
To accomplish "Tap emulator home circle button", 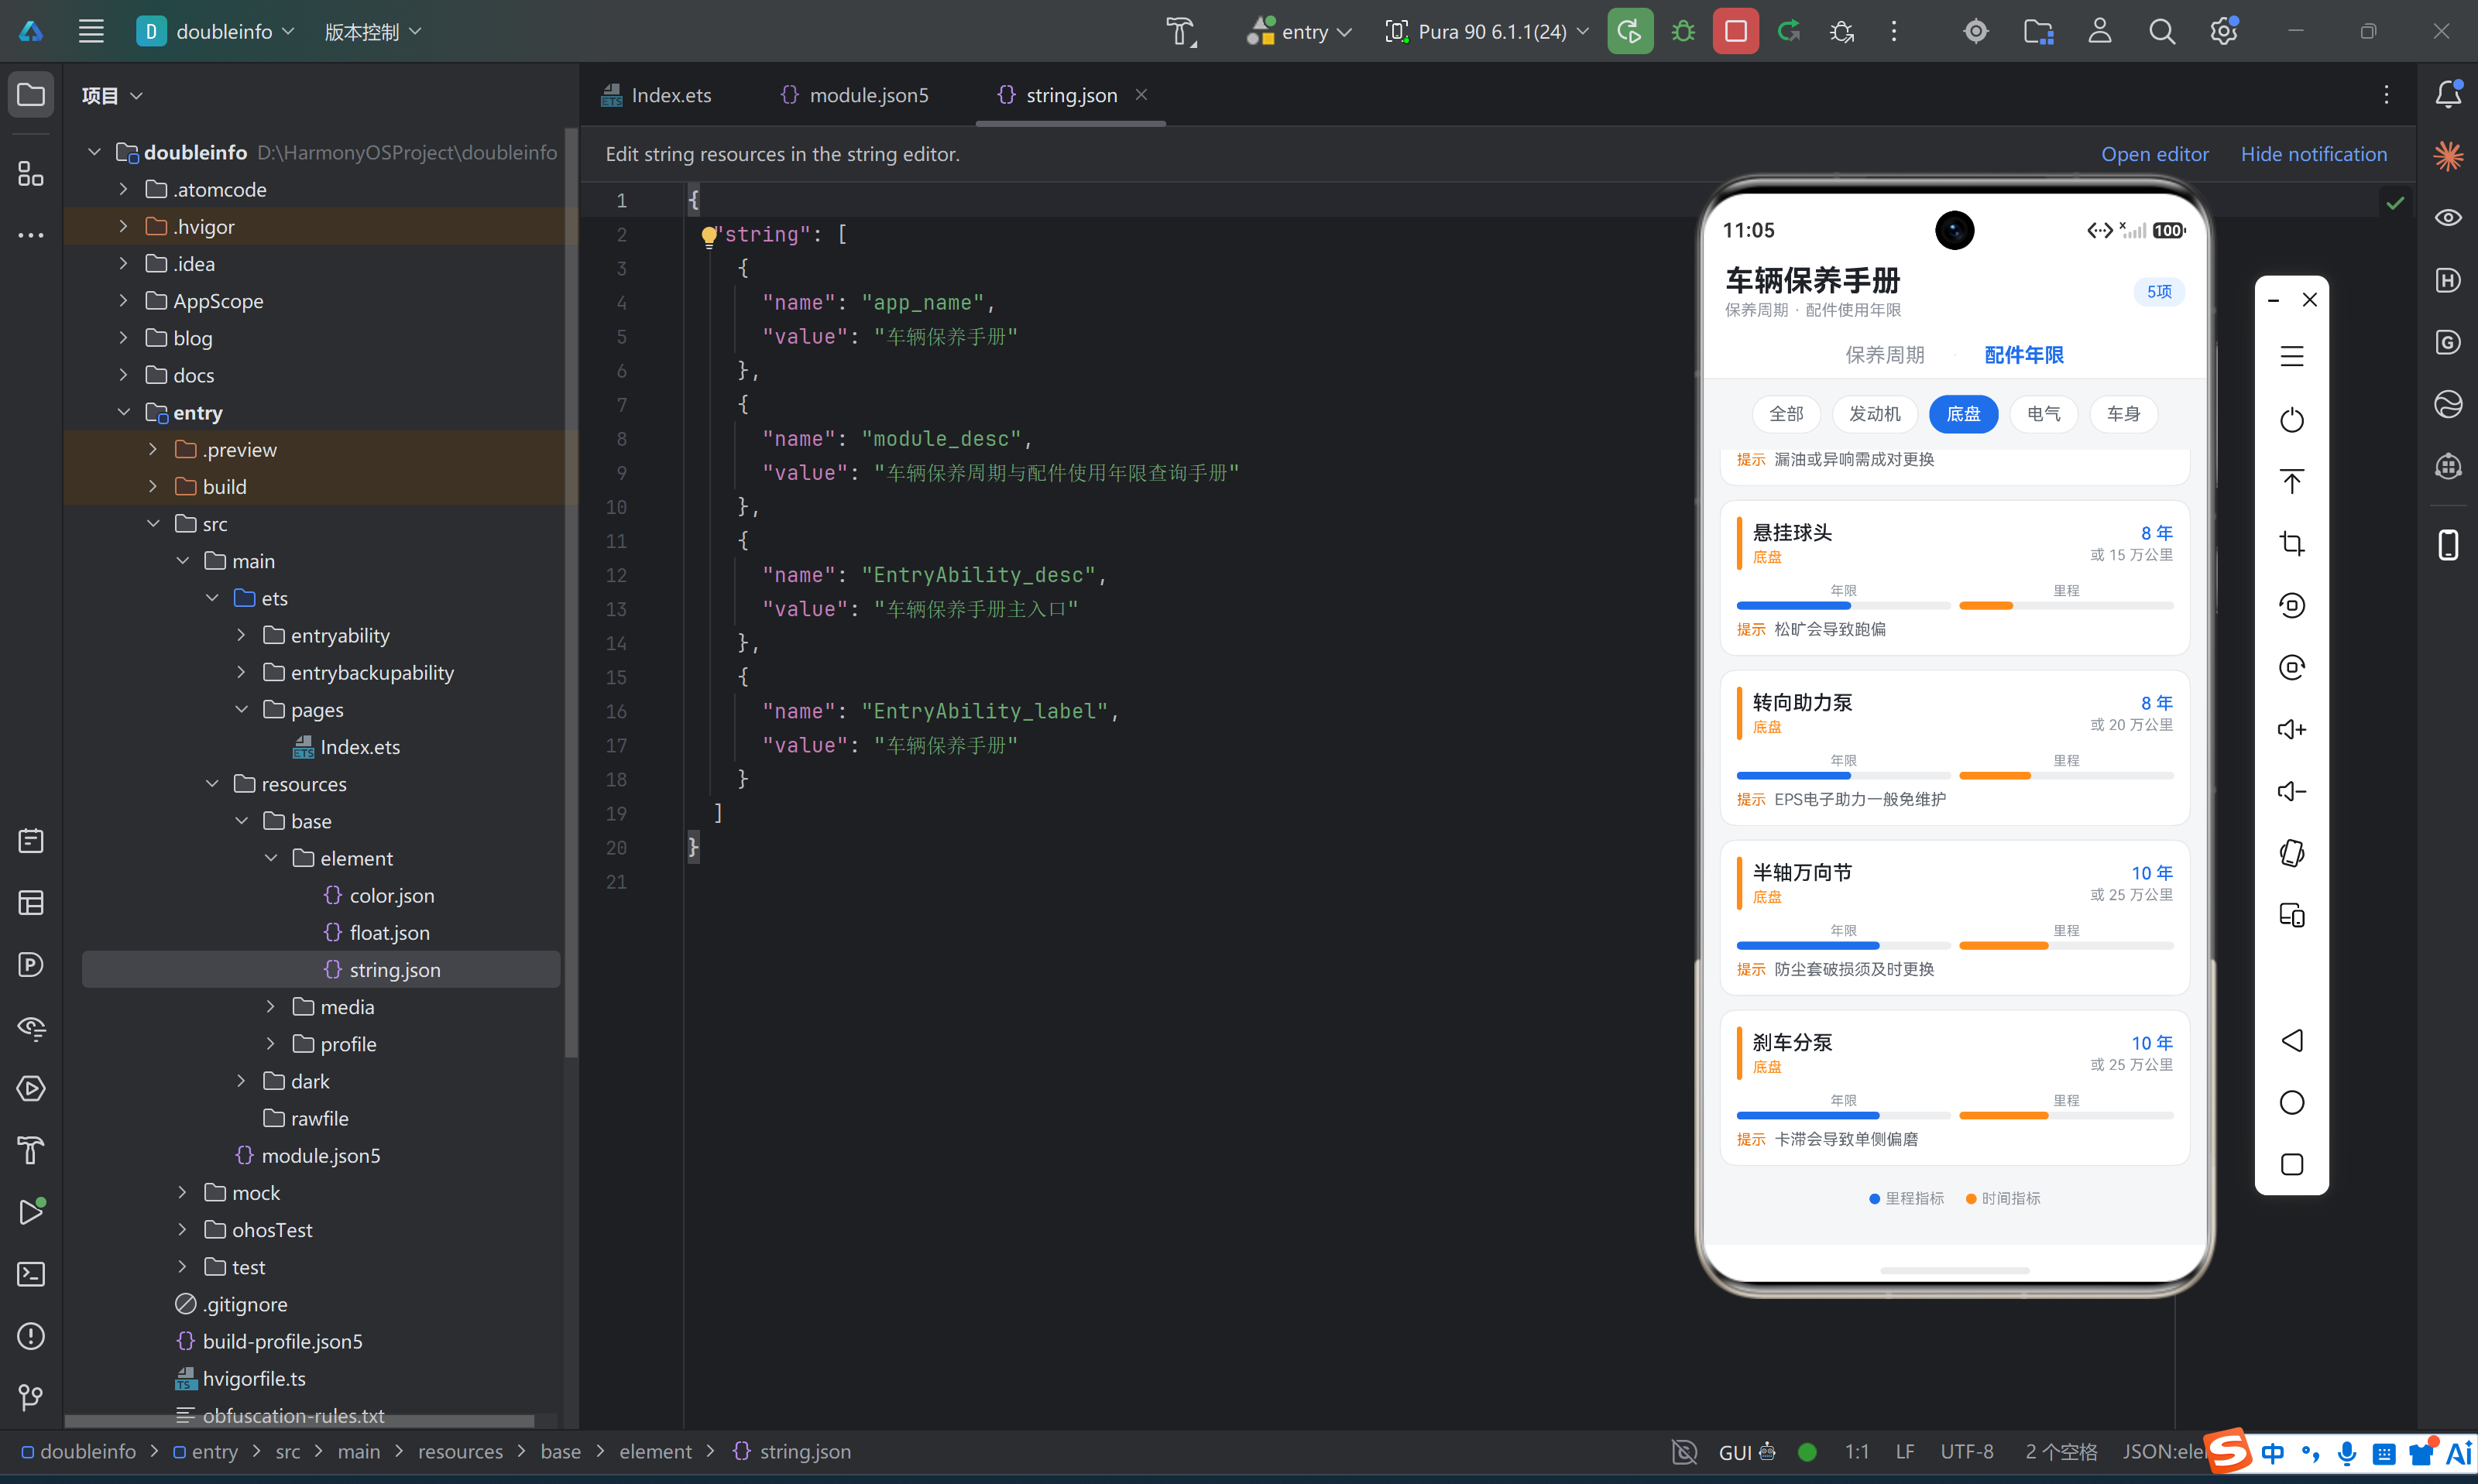I will (x=2292, y=1102).
